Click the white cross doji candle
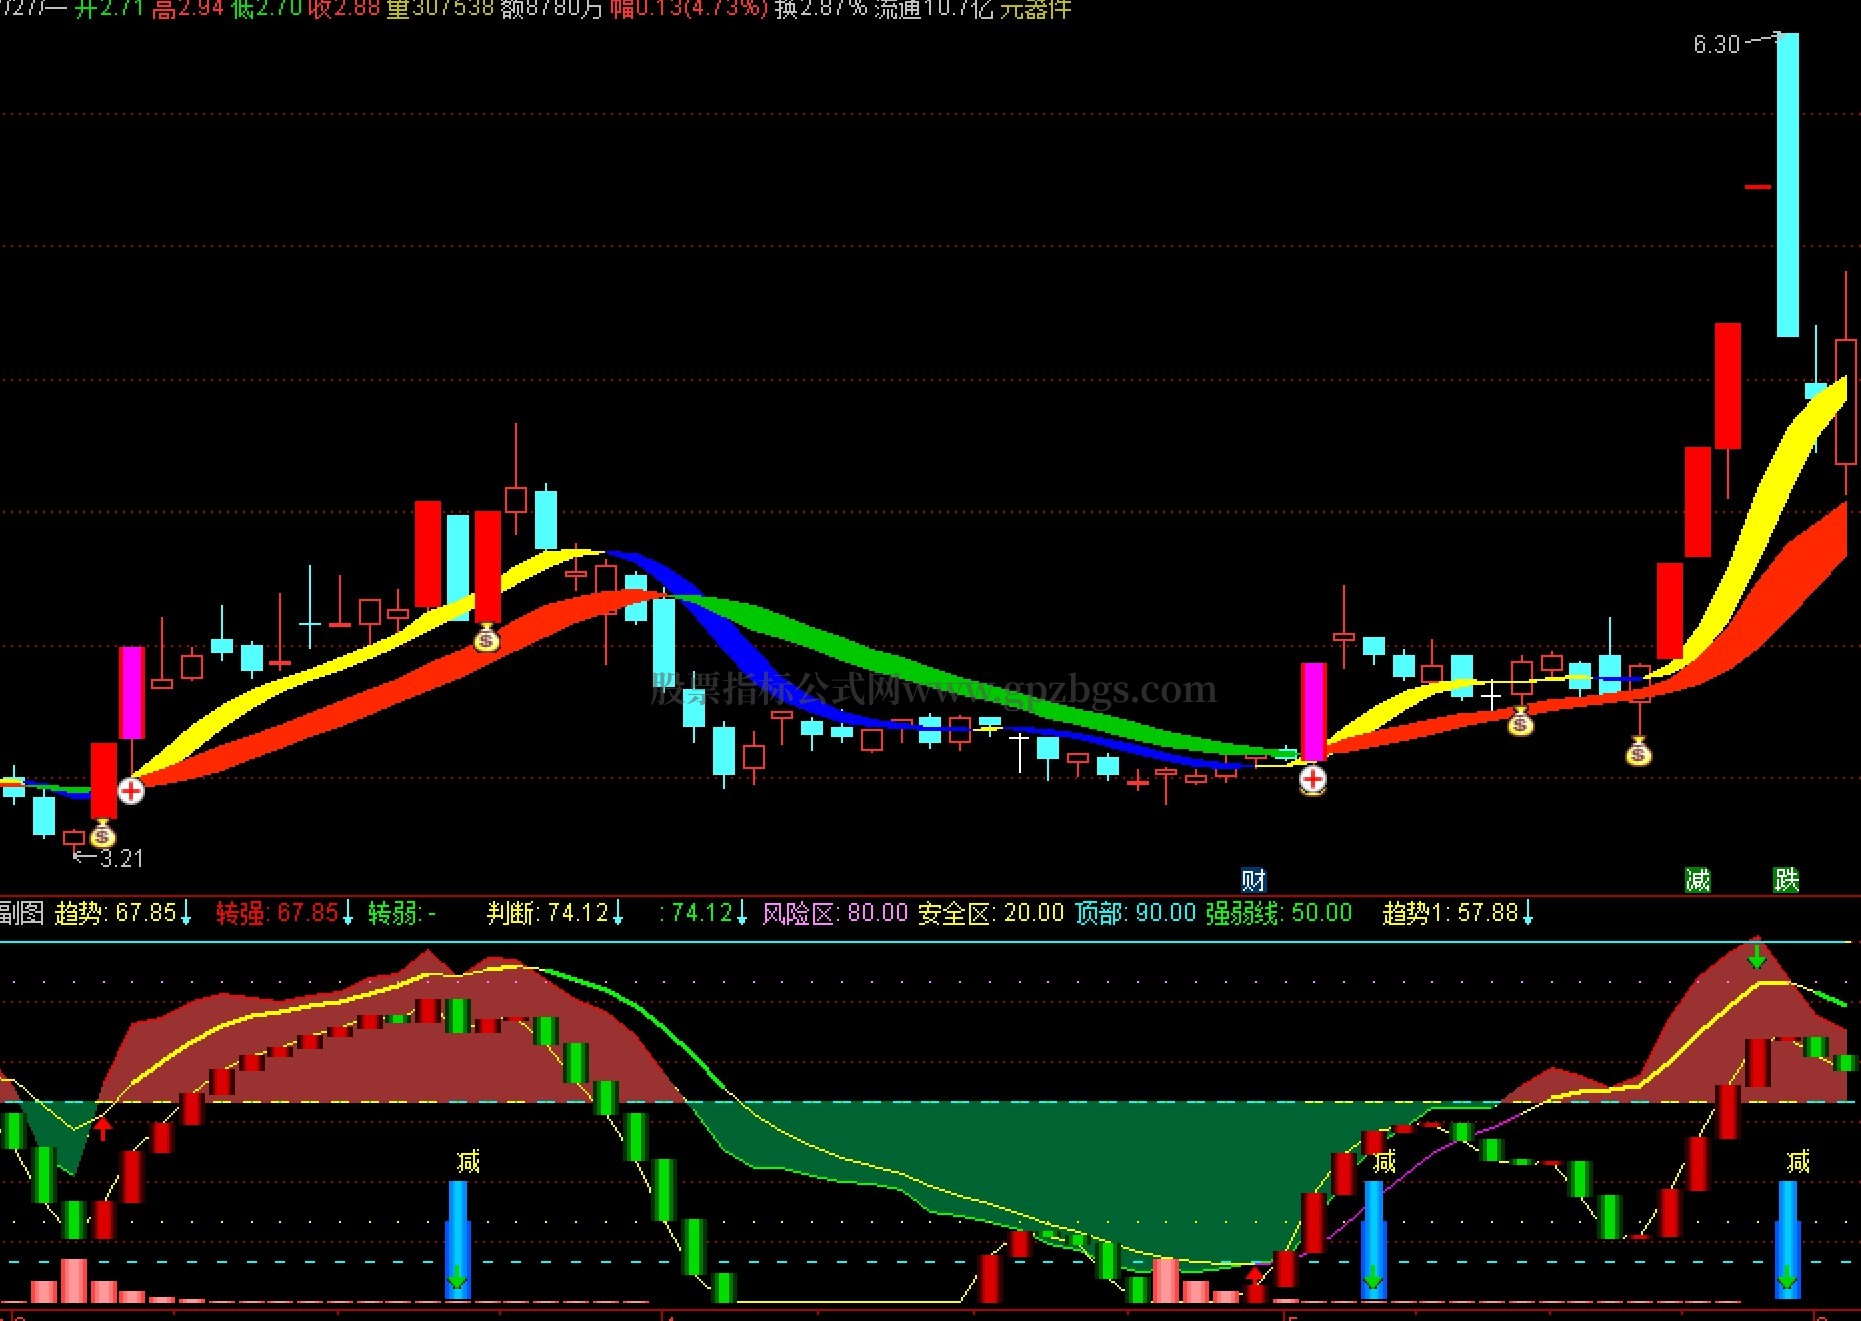The height and width of the screenshot is (1321, 1861). coord(1491,693)
